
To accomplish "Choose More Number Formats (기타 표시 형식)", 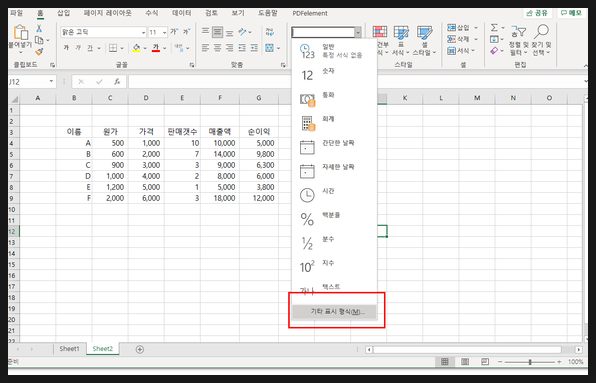I will [334, 312].
